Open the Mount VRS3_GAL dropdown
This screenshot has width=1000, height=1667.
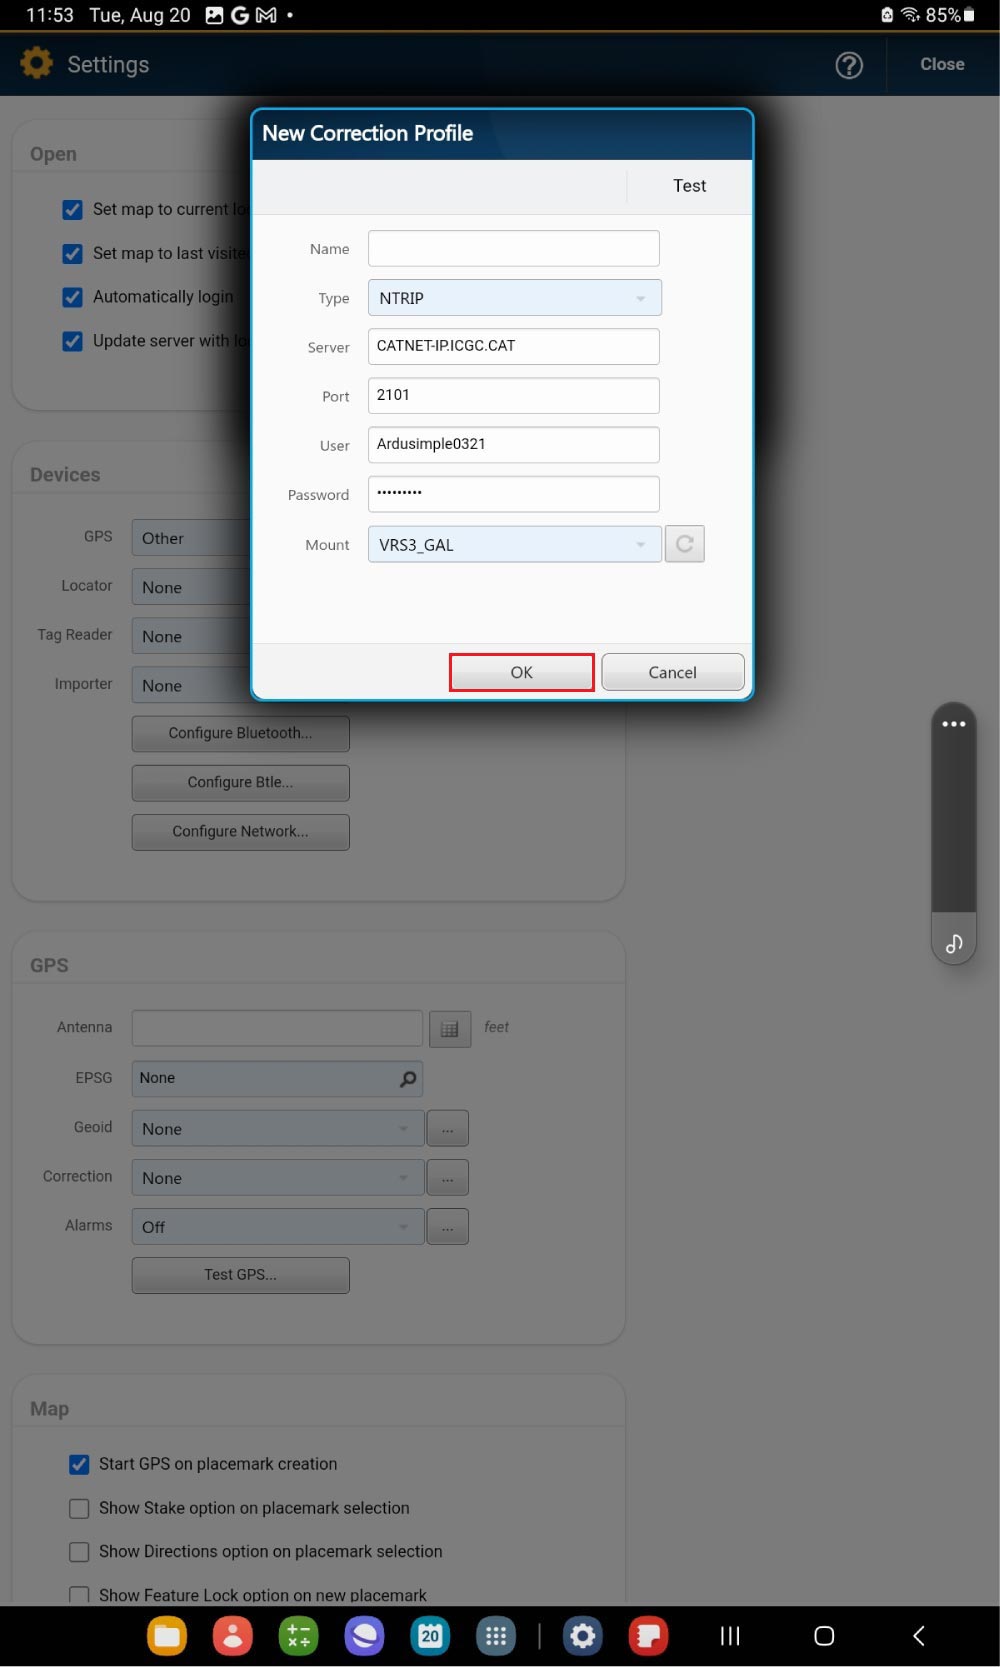(x=514, y=545)
